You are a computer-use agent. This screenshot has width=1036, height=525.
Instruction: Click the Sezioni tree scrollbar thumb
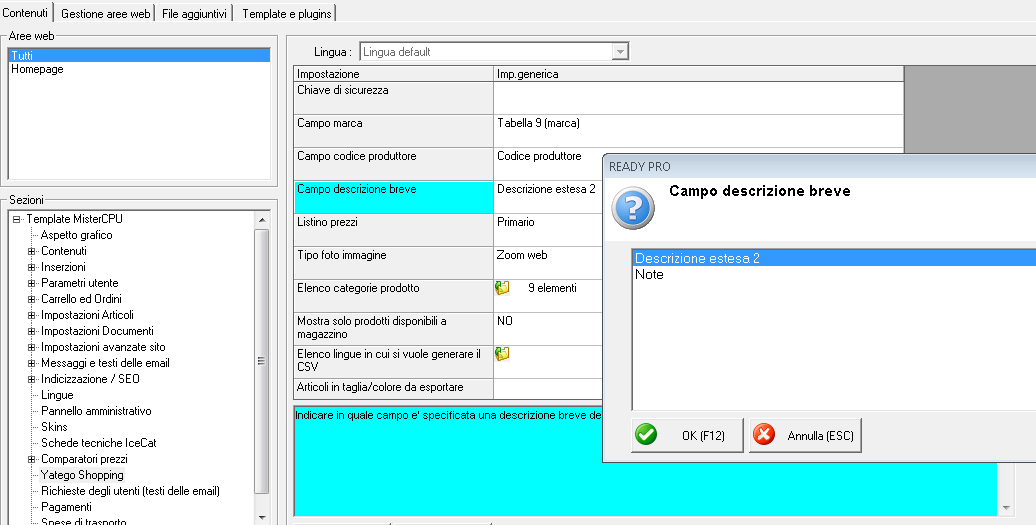tap(262, 361)
